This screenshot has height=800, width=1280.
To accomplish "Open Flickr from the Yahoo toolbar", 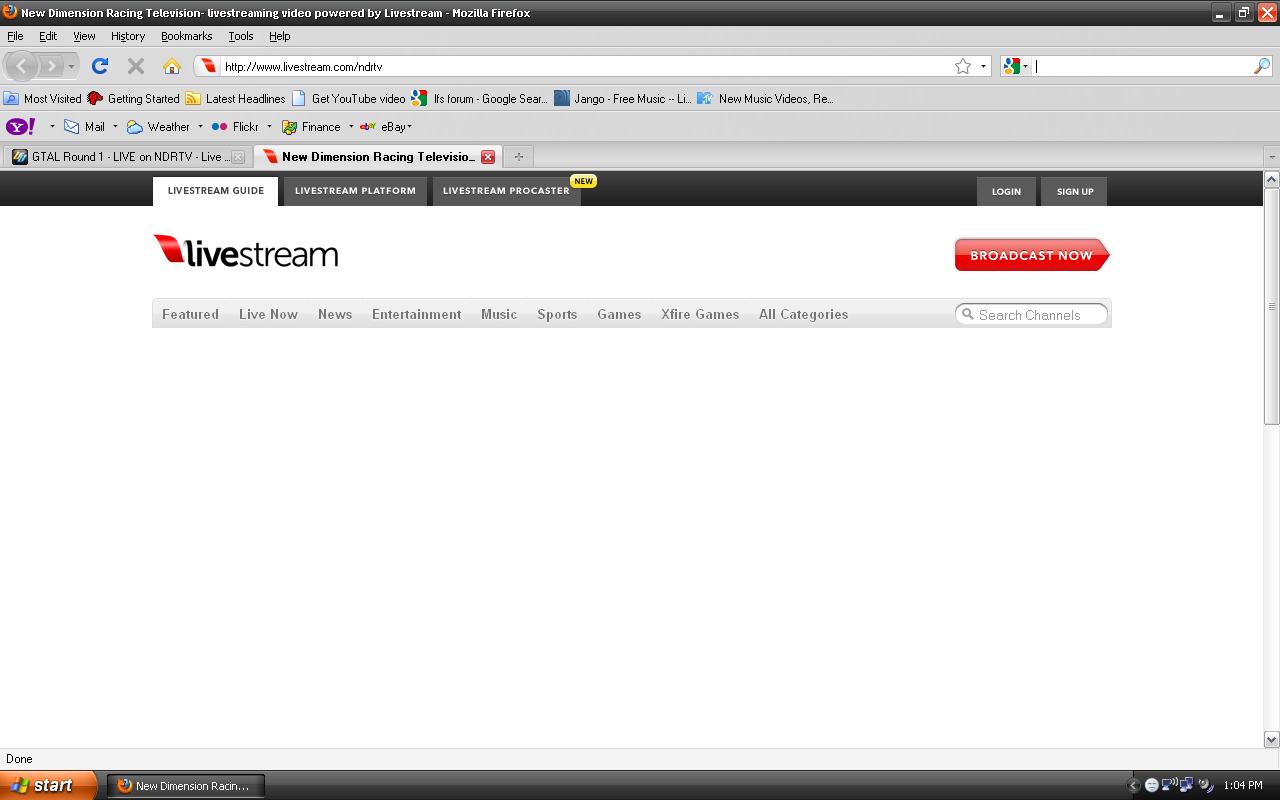I will tap(235, 127).
